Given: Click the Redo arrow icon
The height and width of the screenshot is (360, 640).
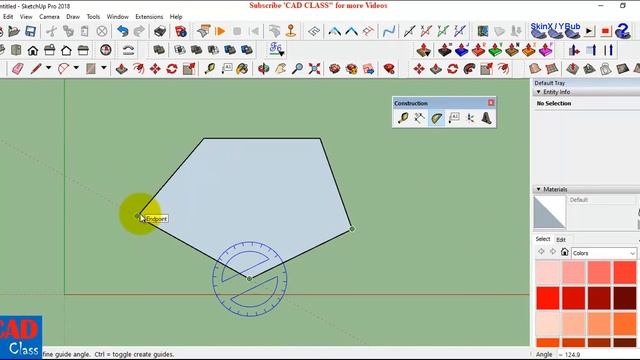Looking at the screenshot, I should [139, 31].
